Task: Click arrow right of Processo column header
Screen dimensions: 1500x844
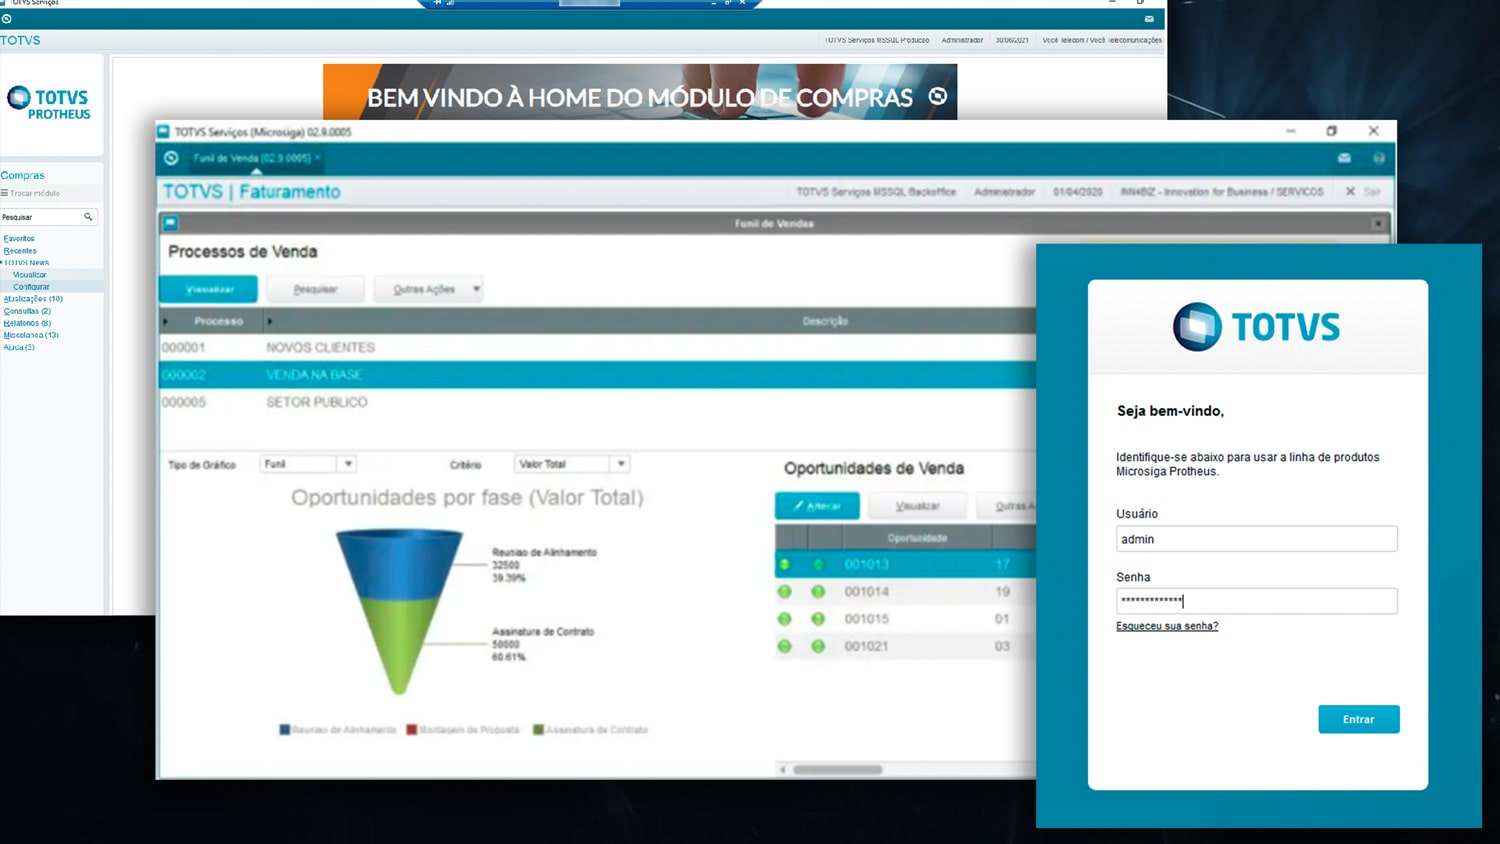Action: pos(269,321)
